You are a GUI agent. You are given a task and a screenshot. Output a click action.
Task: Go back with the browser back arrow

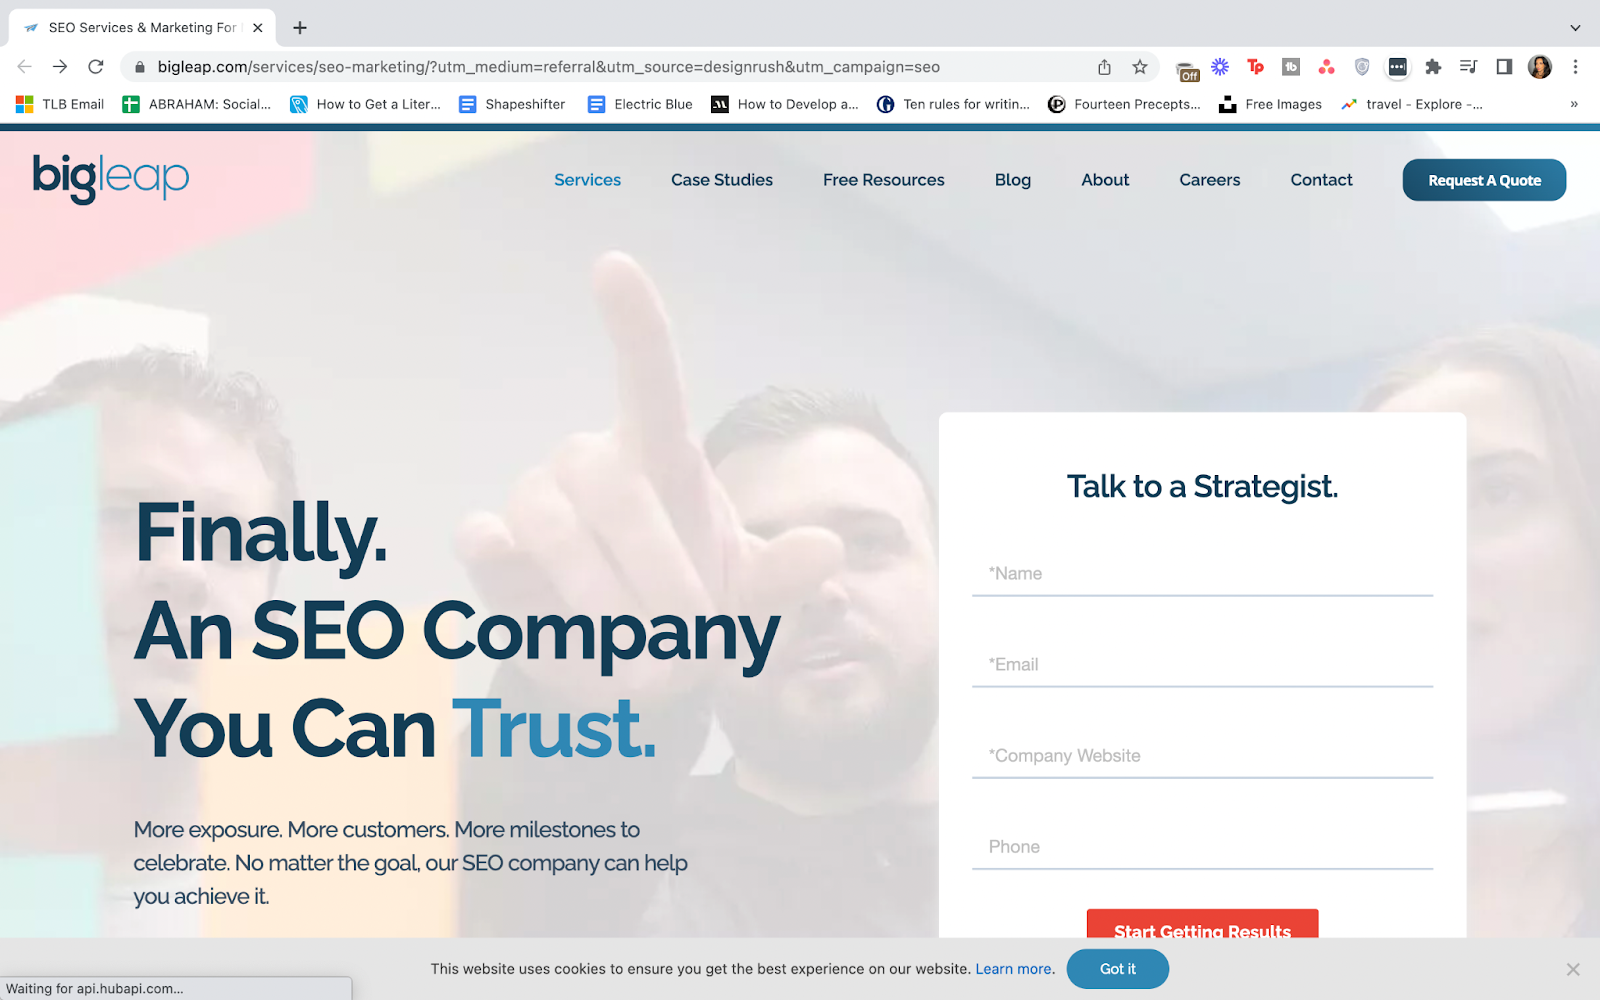pos(25,67)
